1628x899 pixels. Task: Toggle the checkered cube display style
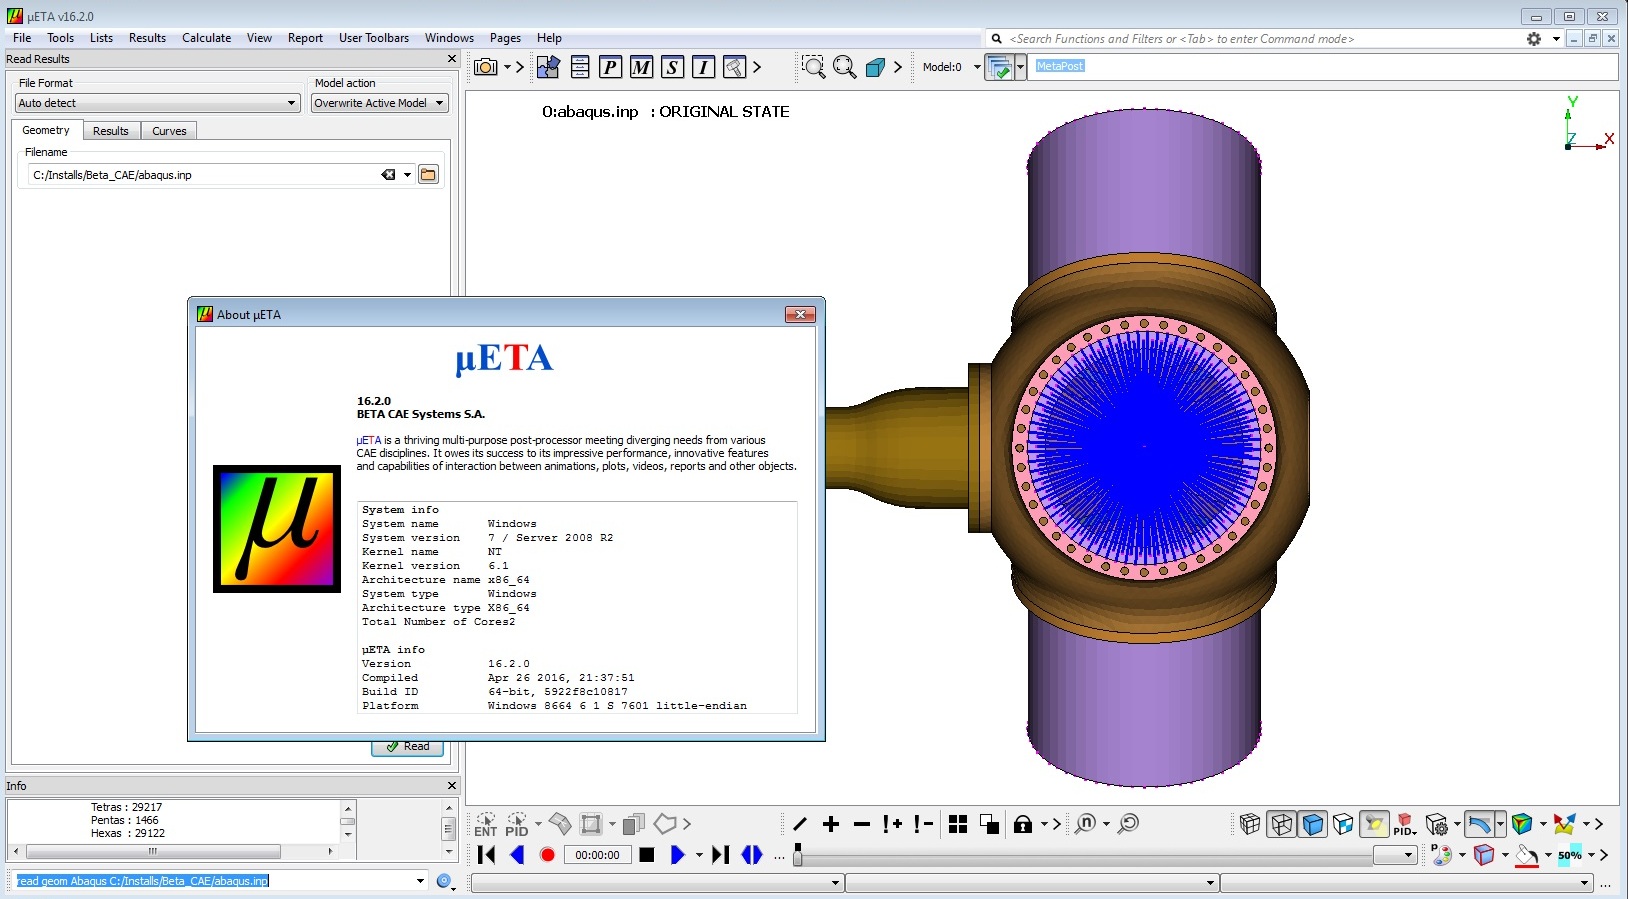tap(1343, 824)
